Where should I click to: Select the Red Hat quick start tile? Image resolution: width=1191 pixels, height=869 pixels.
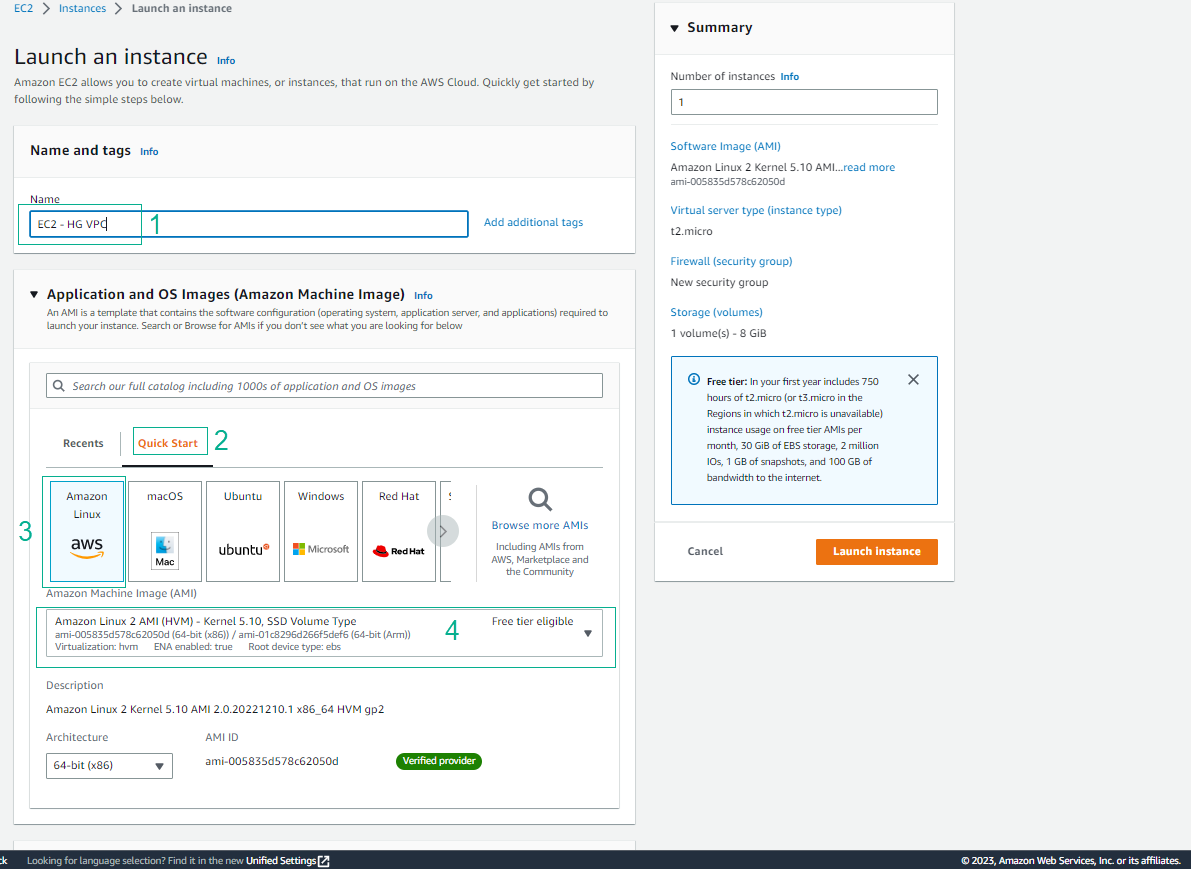click(x=399, y=531)
